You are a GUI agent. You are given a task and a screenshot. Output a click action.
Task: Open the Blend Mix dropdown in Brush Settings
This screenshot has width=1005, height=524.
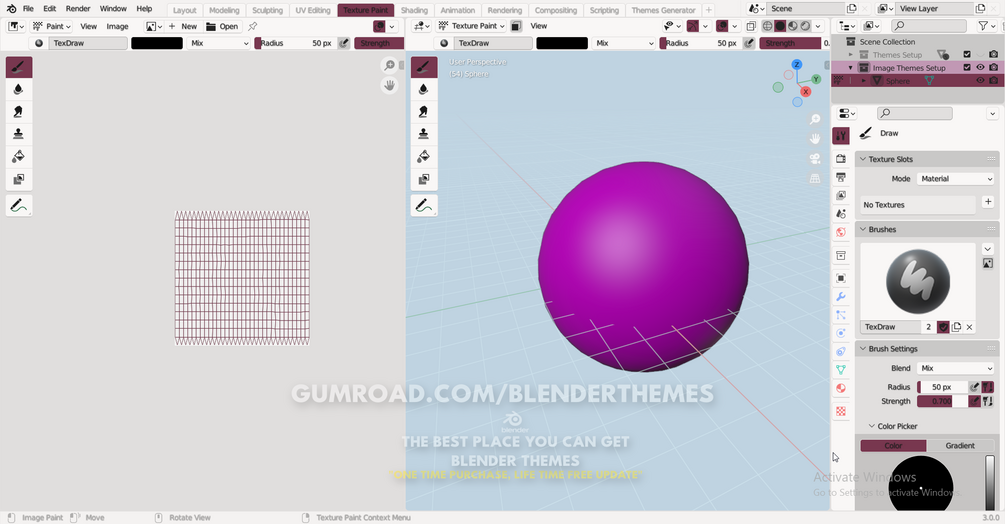coord(956,368)
